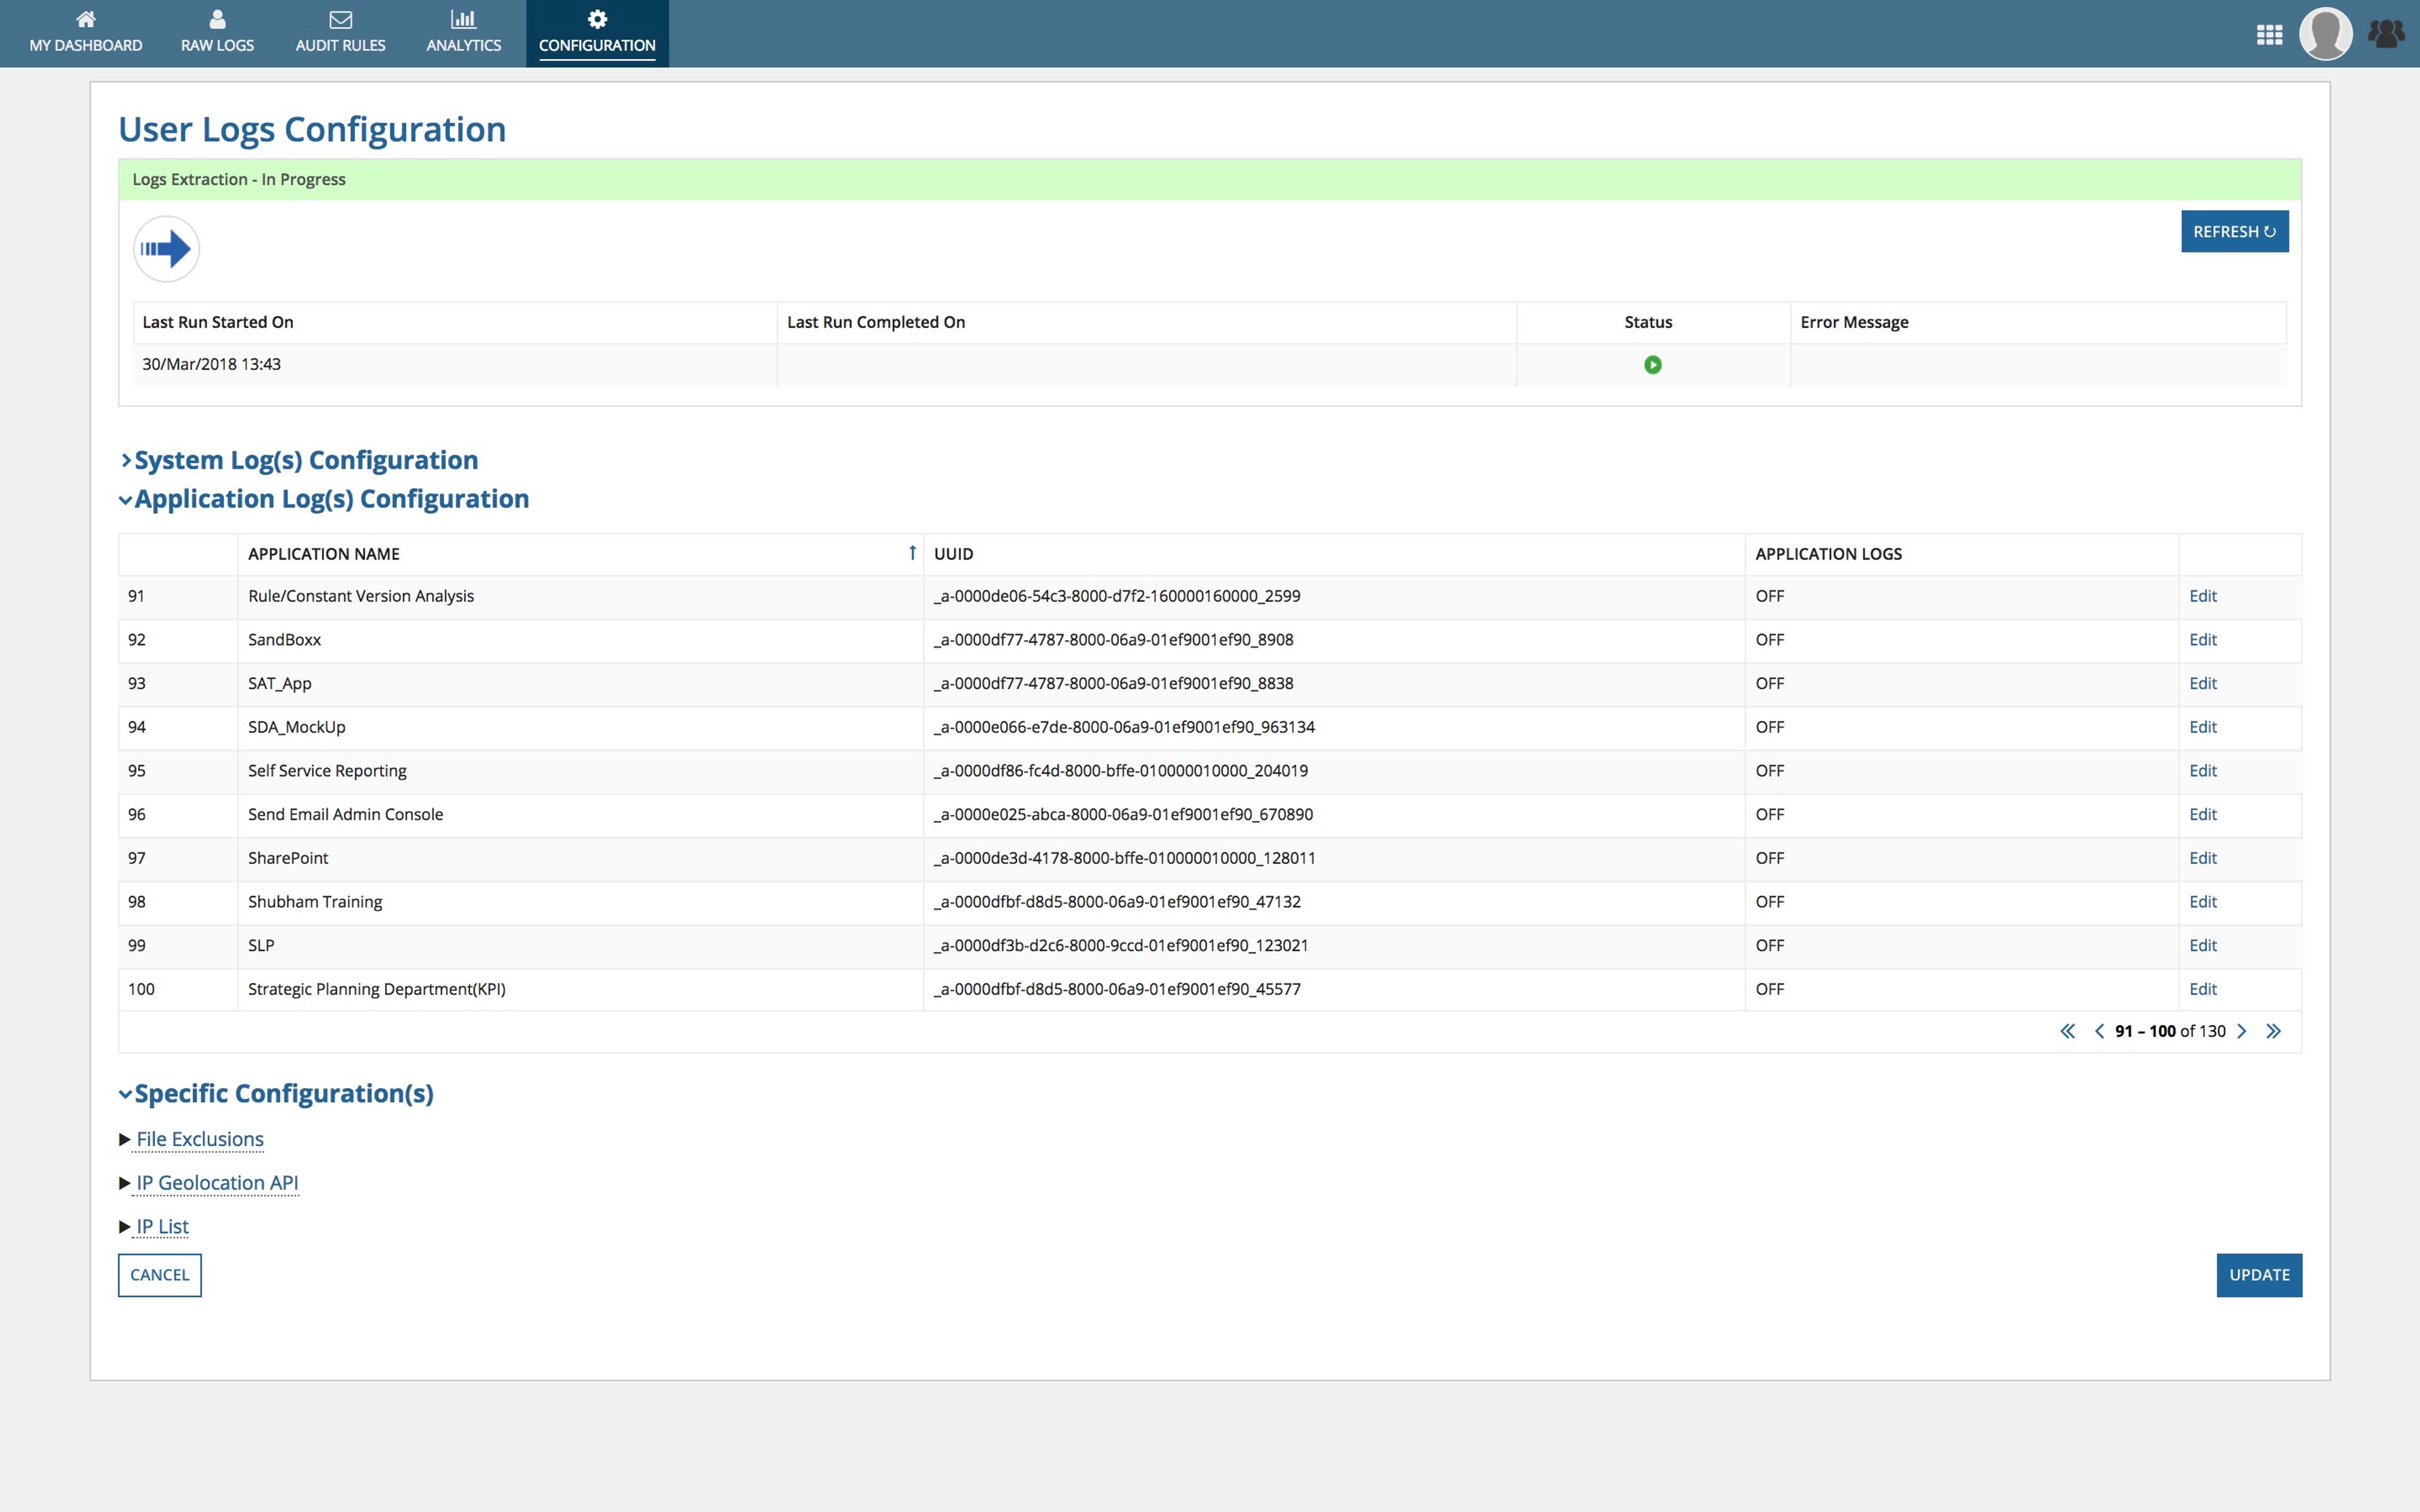
Task: Click the Refresh button
Action: pos(2234,231)
